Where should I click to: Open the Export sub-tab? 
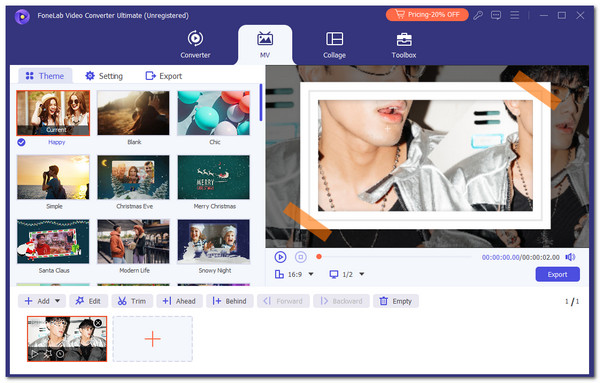(x=163, y=76)
